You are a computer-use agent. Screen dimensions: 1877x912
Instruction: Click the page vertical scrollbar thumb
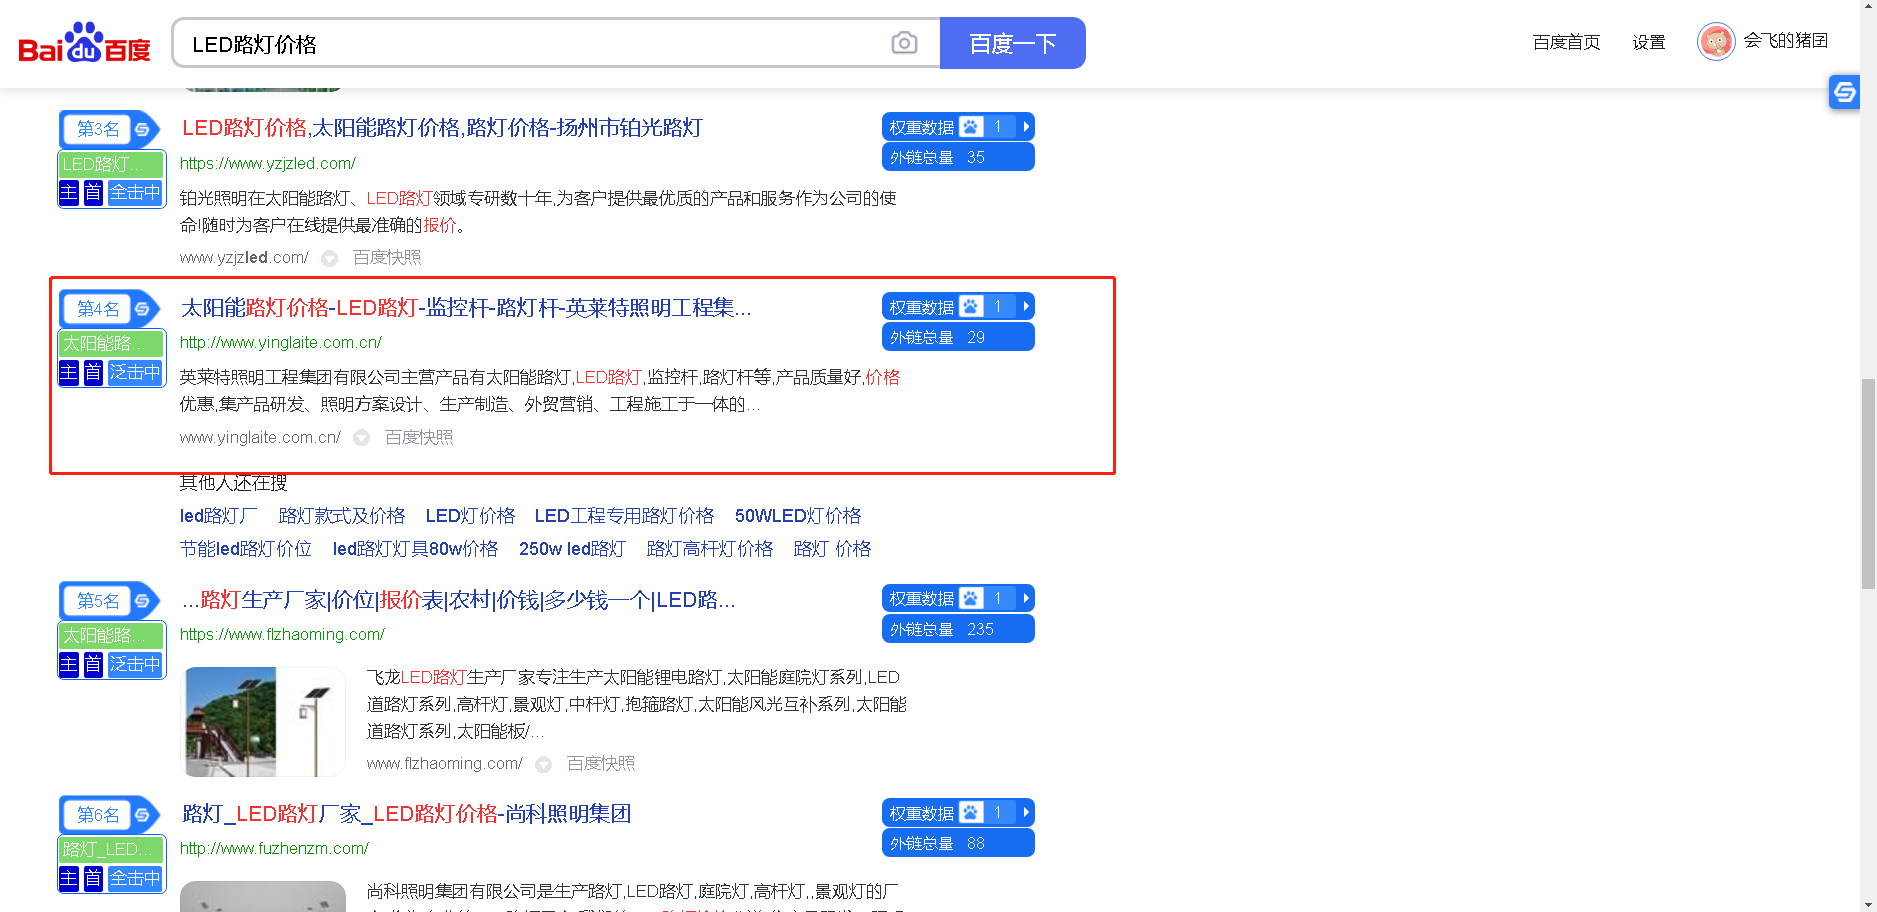(1868, 484)
